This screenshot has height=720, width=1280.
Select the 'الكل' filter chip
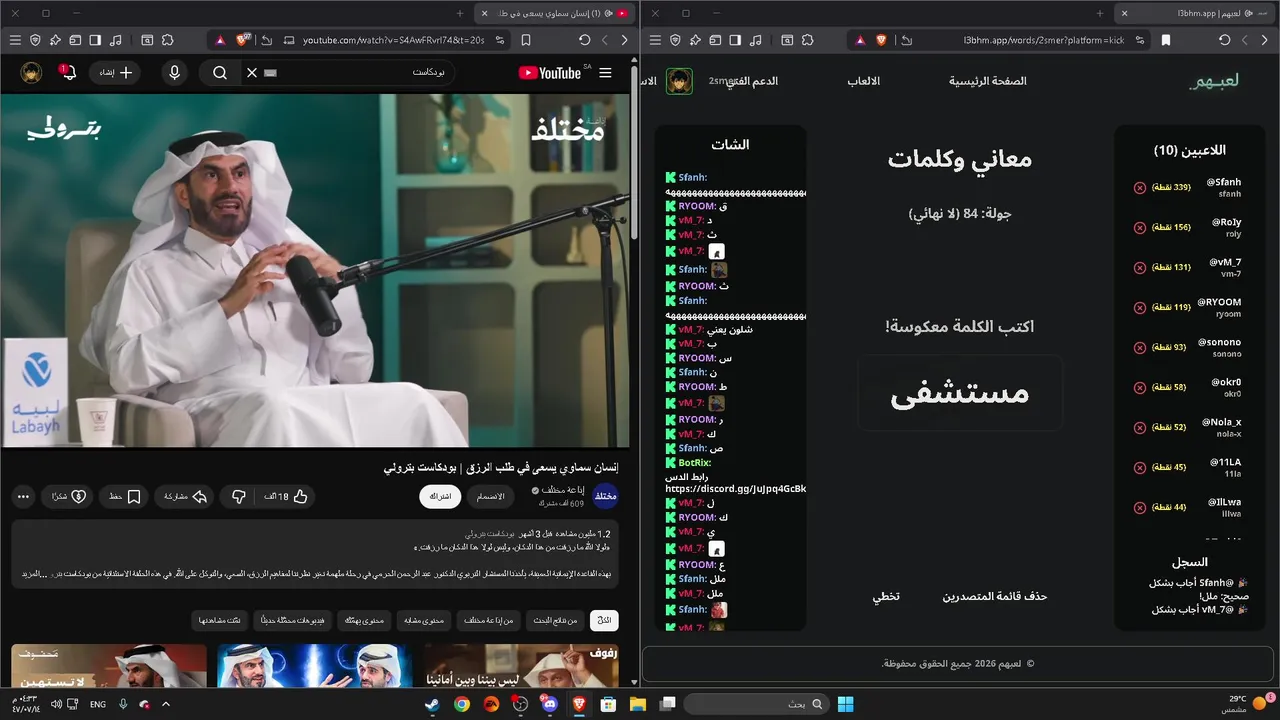[x=604, y=621]
